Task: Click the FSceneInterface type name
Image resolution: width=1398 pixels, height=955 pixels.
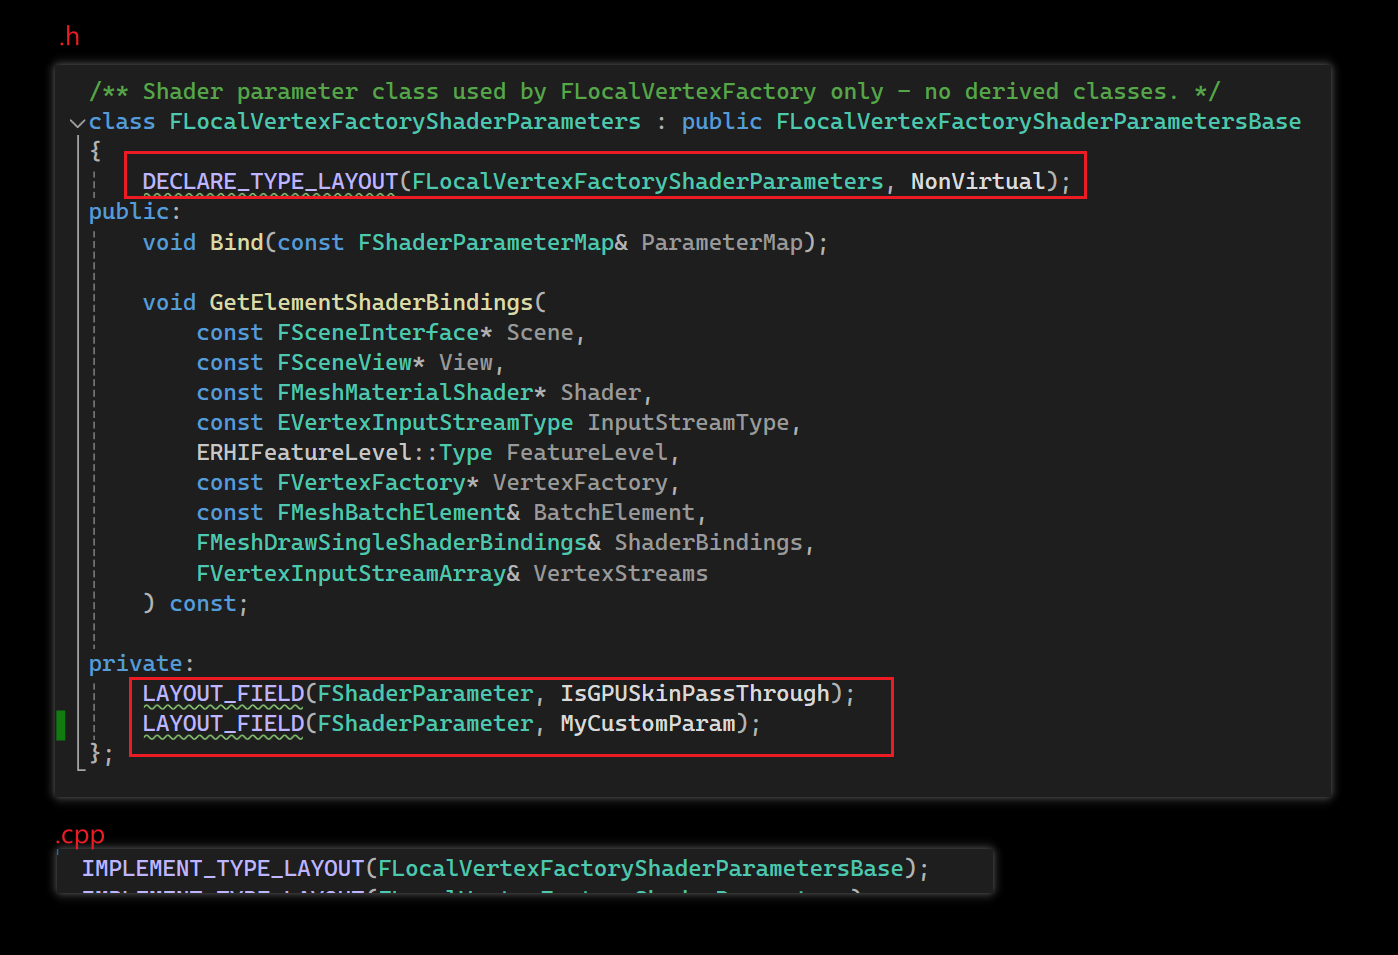Action: (378, 333)
